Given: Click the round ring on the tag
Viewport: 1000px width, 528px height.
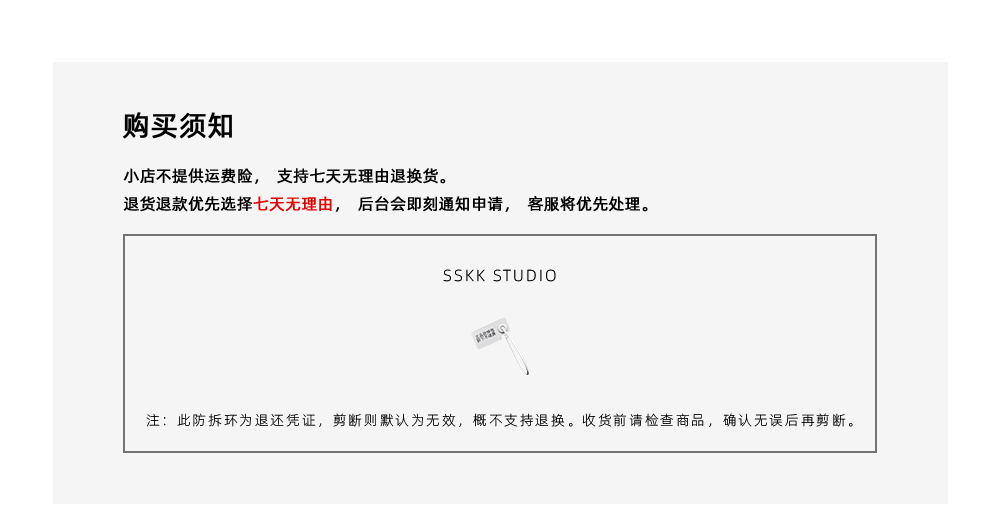Looking at the screenshot, I should pyautogui.click(x=503, y=328).
